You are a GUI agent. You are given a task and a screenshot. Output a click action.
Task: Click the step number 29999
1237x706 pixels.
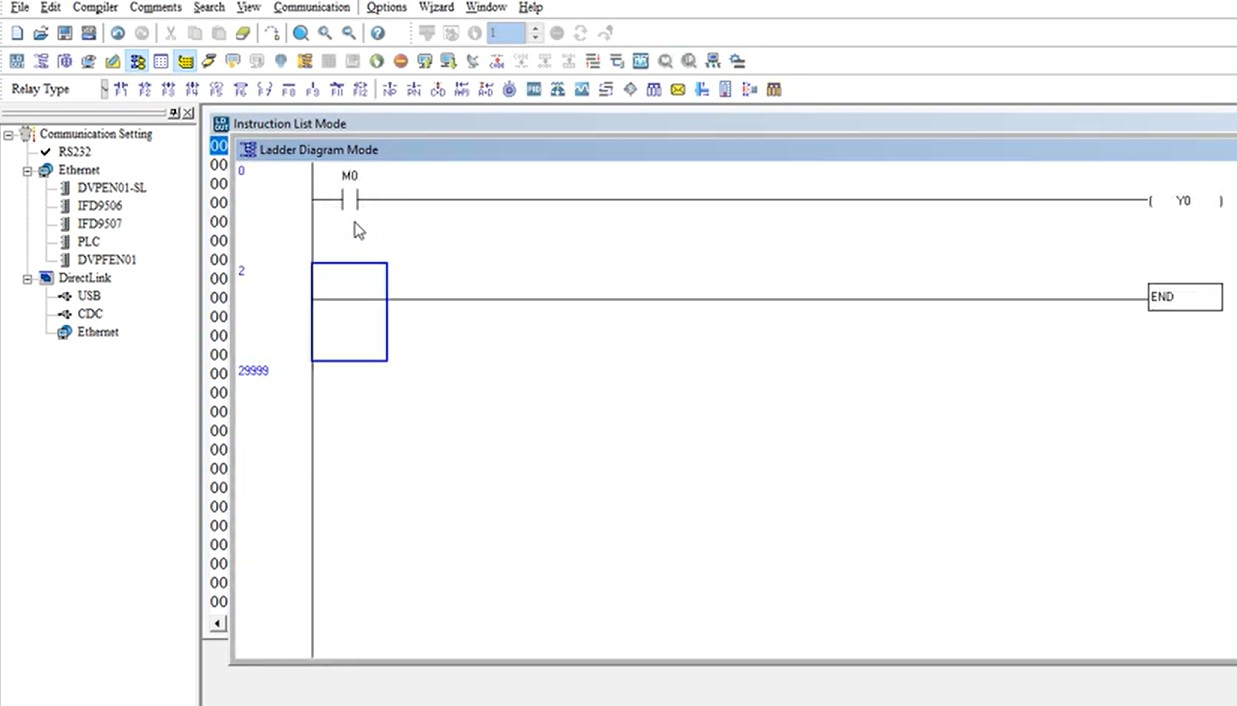[253, 371]
